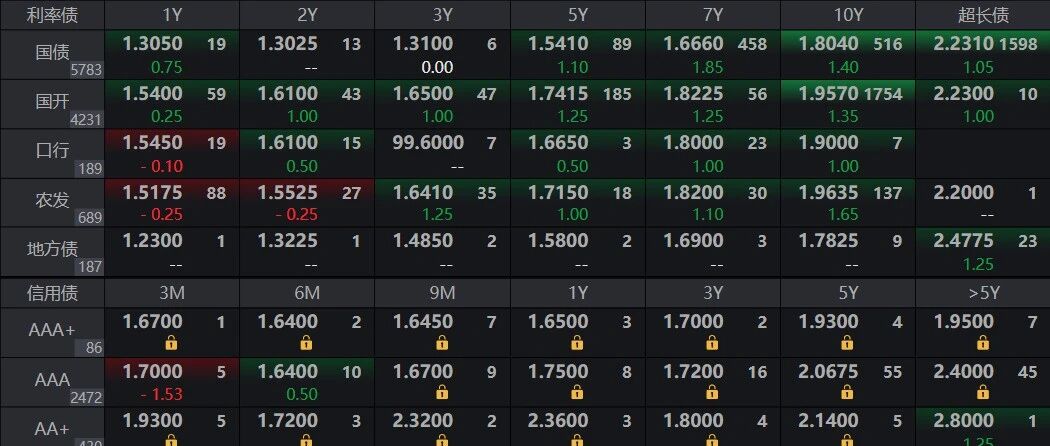Select the 利率债 header tab
The height and width of the screenshot is (446, 1050).
coord(52,15)
